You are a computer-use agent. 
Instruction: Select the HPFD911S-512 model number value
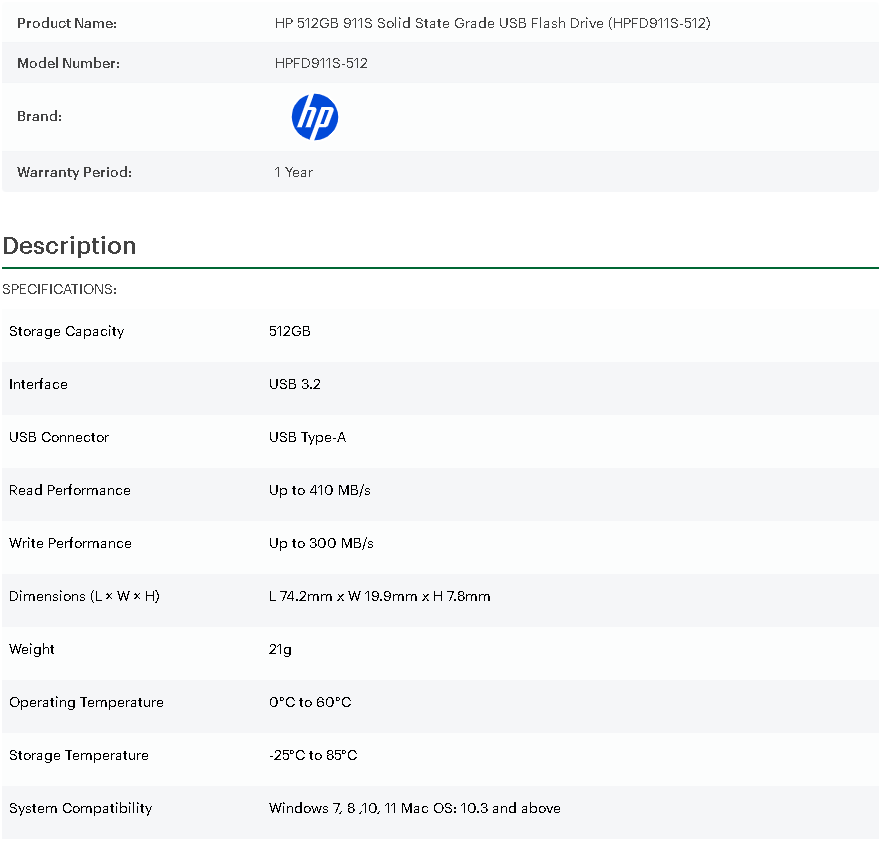coord(321,63)
